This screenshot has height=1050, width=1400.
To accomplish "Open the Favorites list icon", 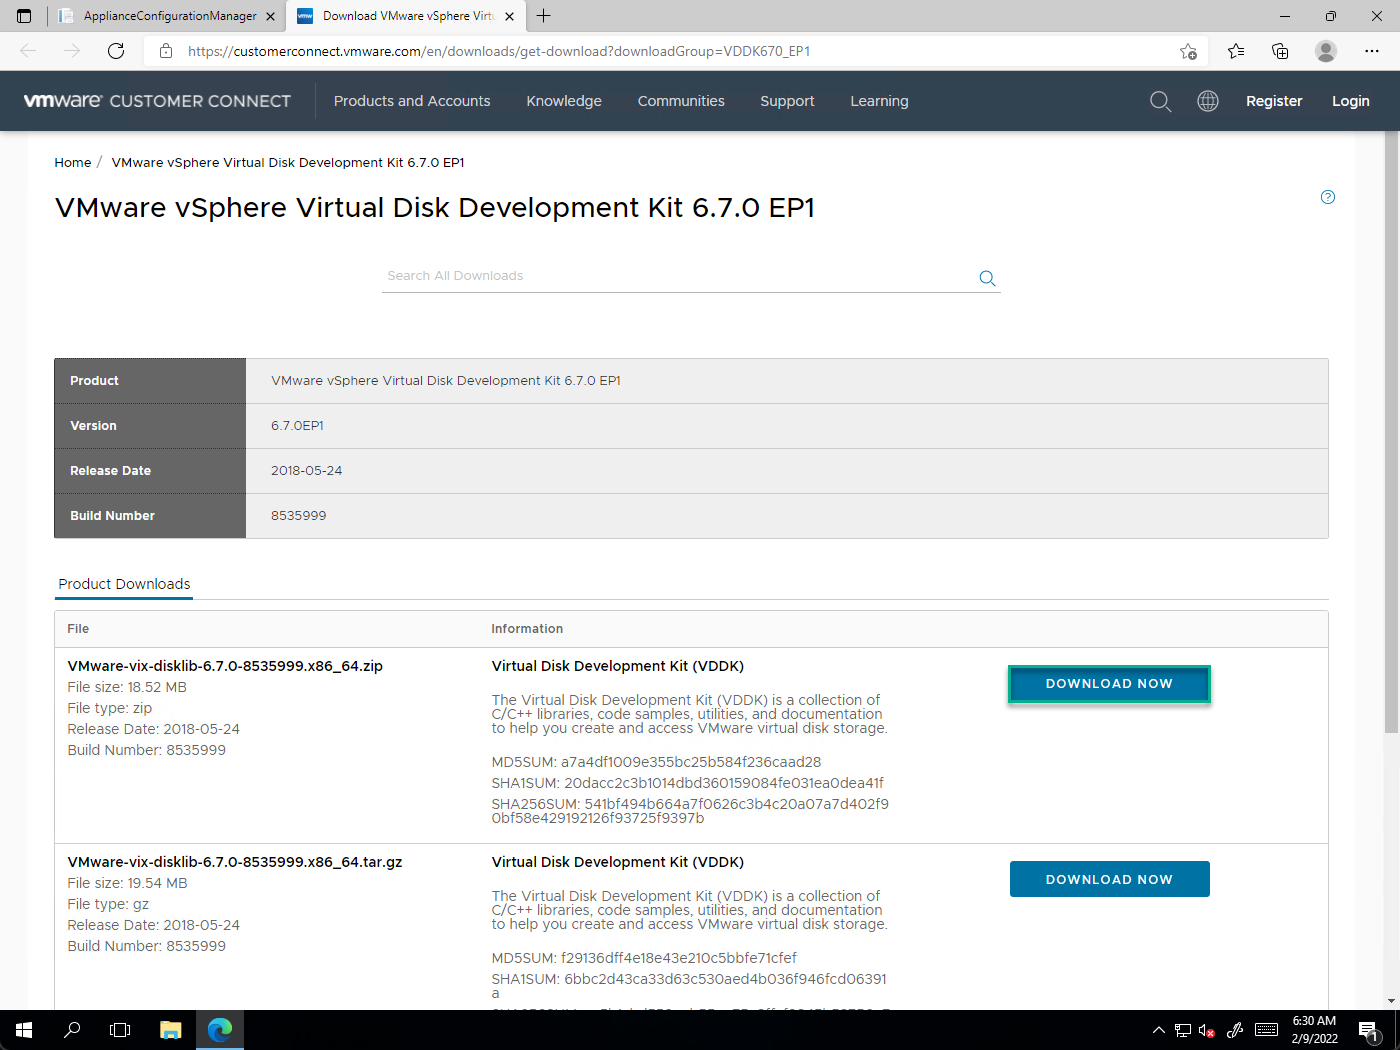I will (1236, 51).
